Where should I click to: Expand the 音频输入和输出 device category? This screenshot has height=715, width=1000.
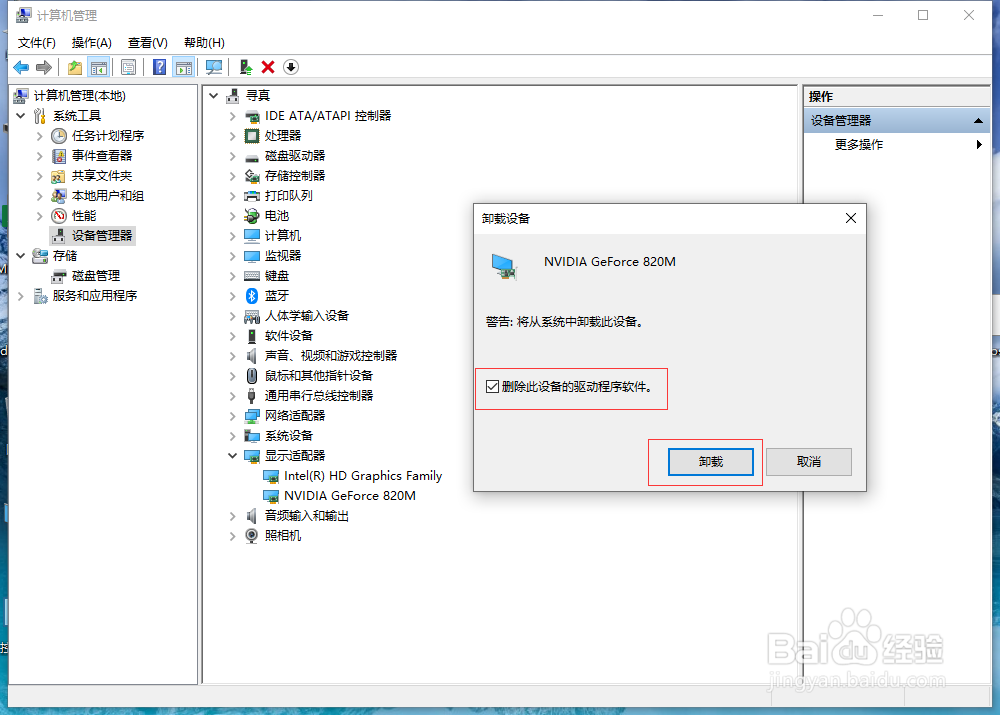click(232, 516)
